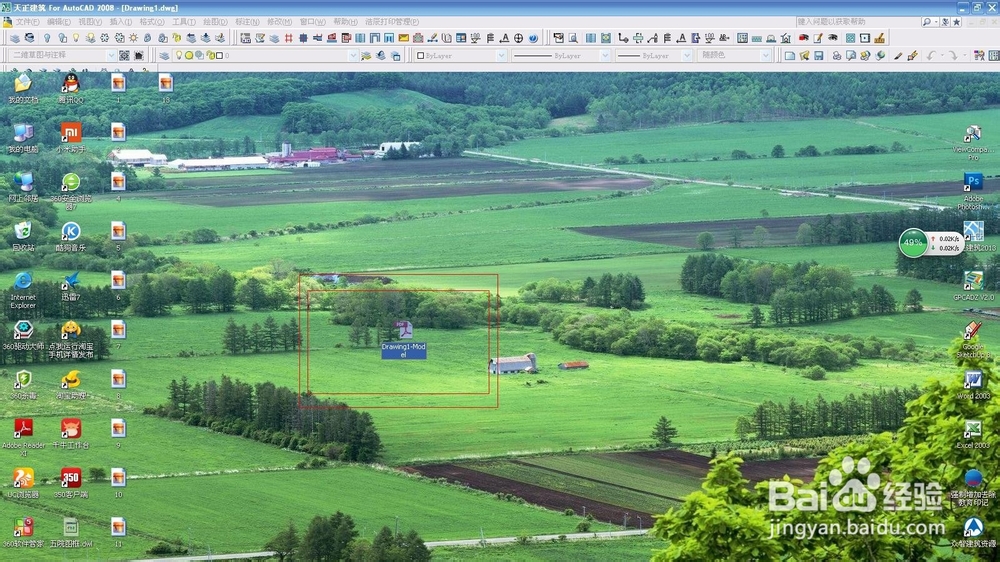Screen dimensions: 1000x562
Task: Click the help search magnifier icon
Action: (x=926, y=22)
